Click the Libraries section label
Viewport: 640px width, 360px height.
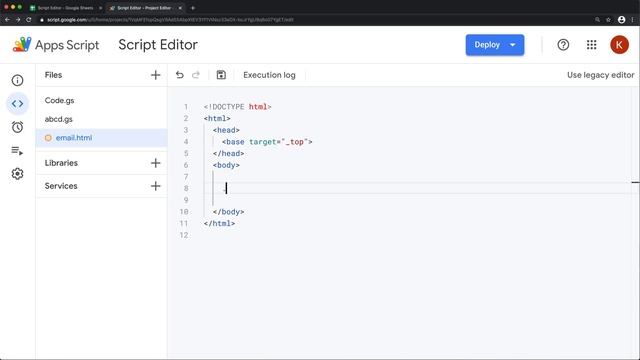(x=61, y=163)
